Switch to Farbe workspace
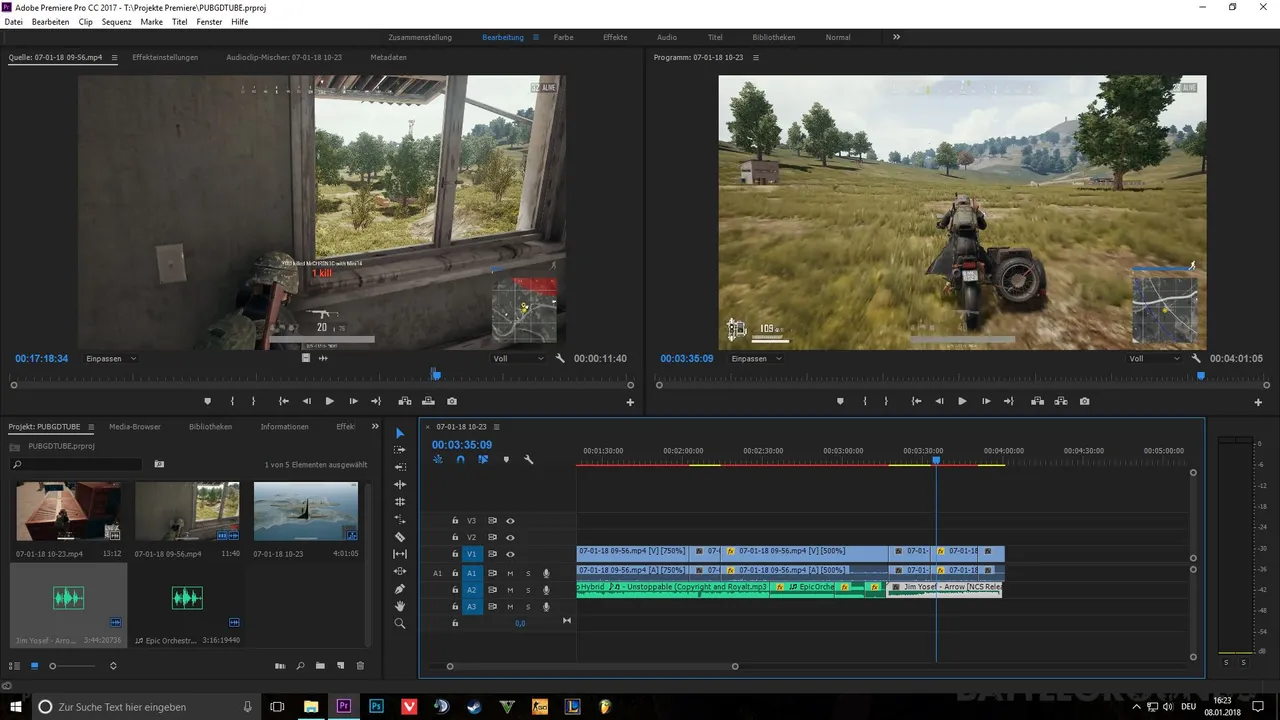 tap(563, 37)
